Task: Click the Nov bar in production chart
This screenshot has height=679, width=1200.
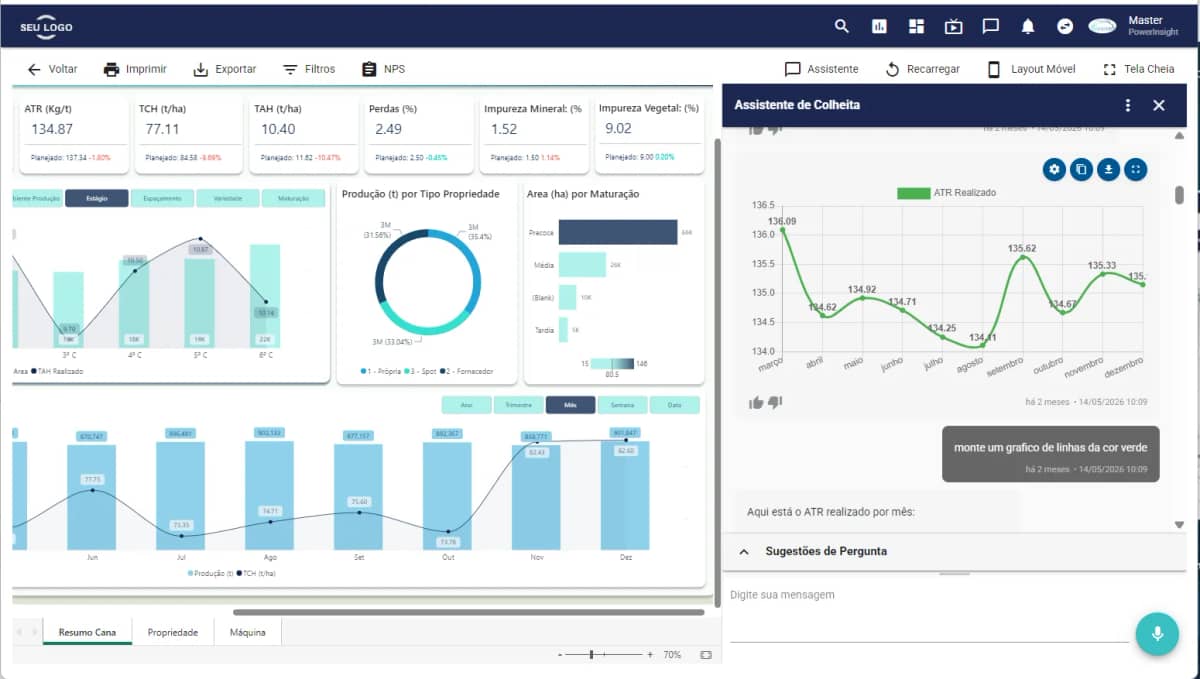Action: [x=537, y=496]
